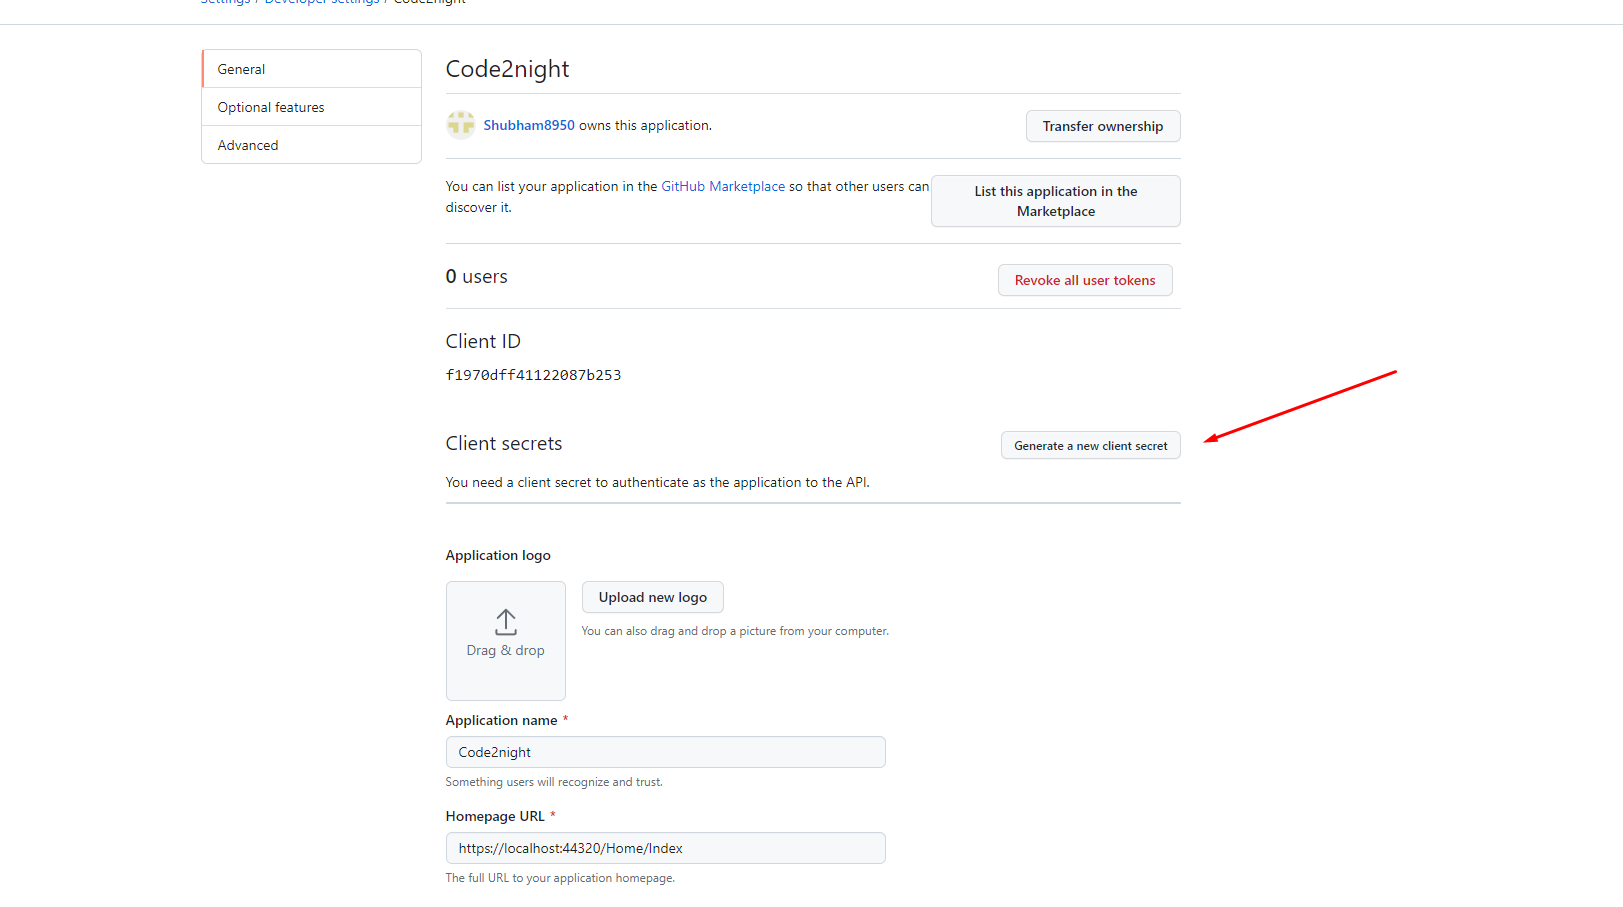1623x907 pixels.
Task: Click the Transfer ownership button
Action: click(x=1103, y=126)
